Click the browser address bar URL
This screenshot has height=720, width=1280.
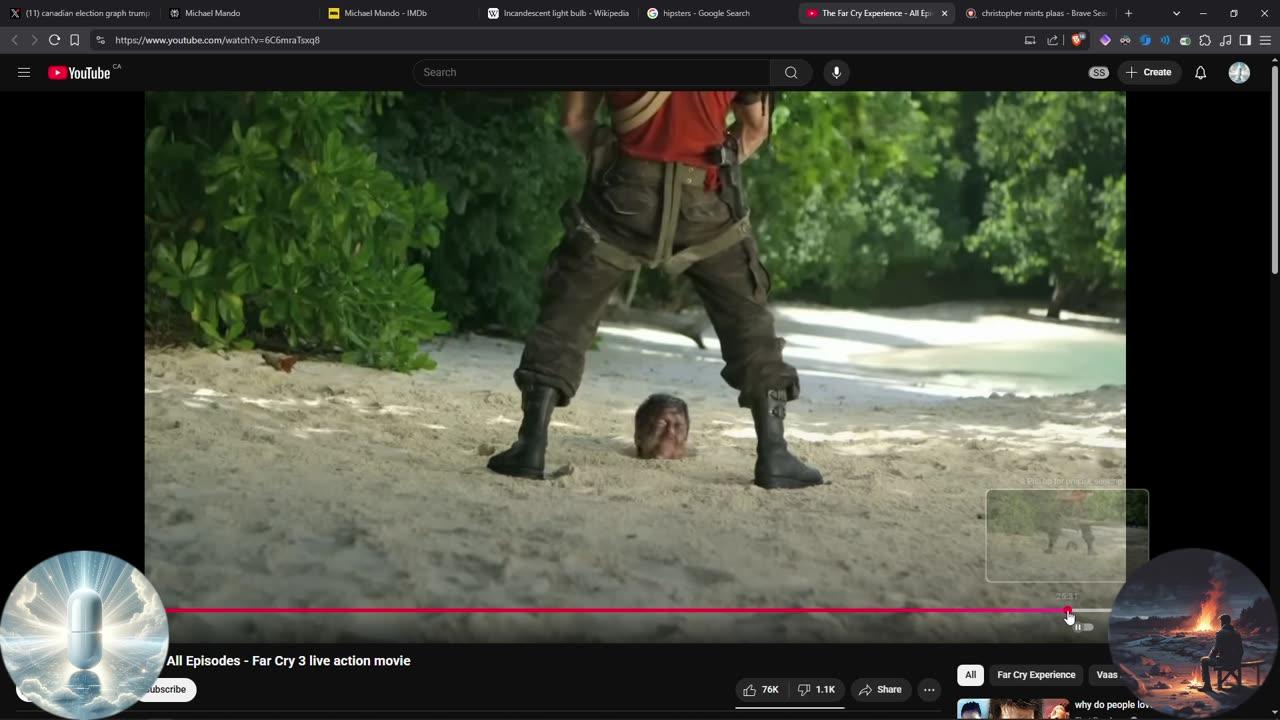(217, 40)
